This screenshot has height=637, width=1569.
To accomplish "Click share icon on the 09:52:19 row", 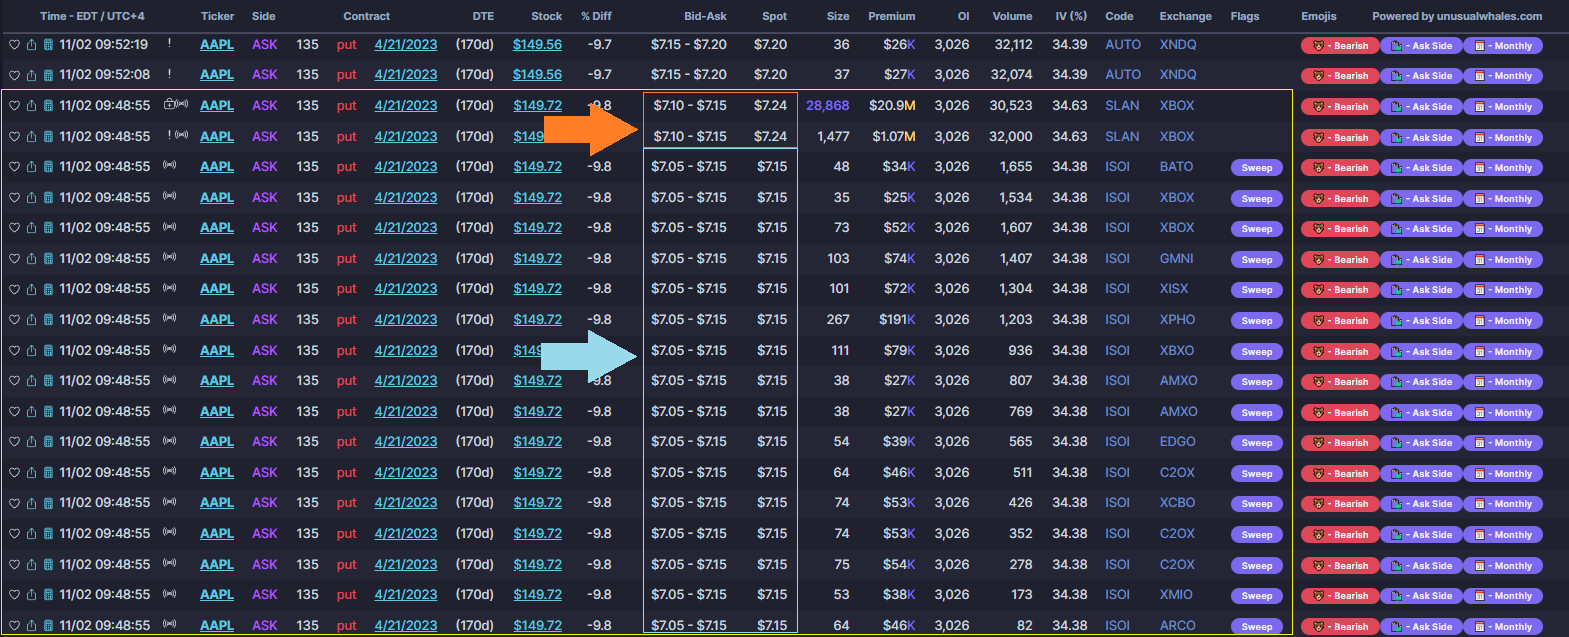I will [x=31, y=45].
